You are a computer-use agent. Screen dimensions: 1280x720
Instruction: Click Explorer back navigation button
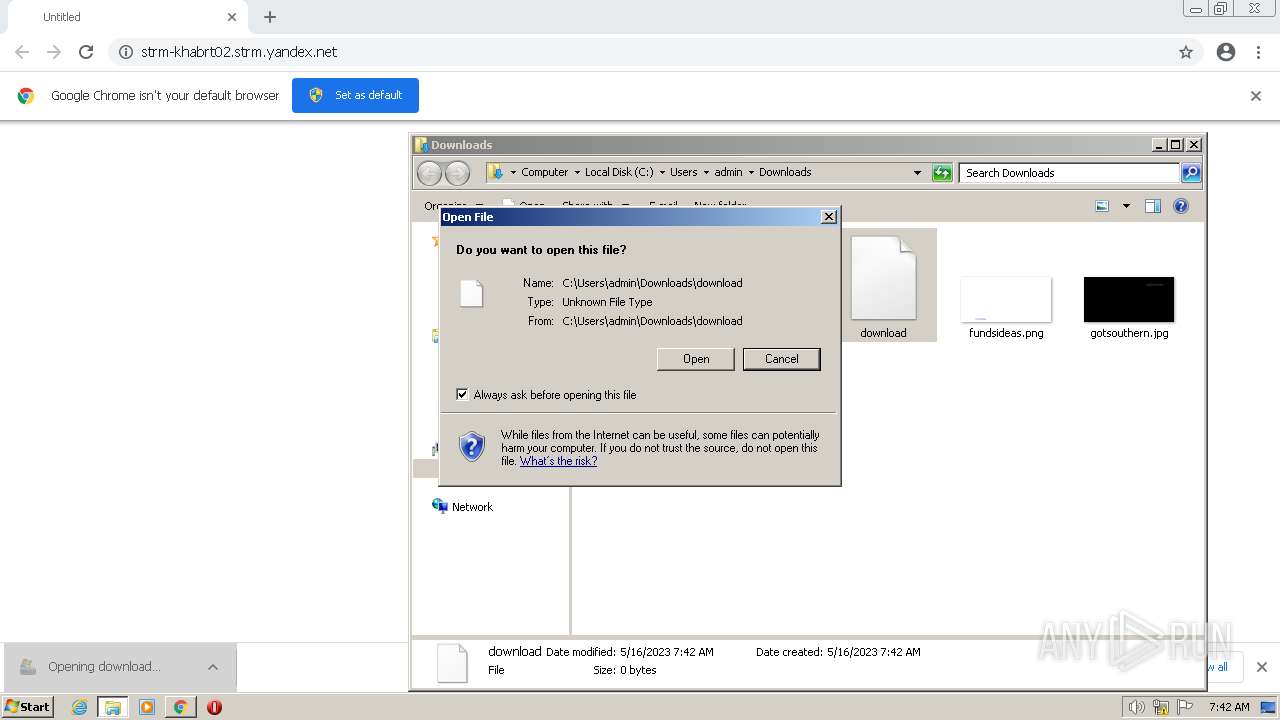pos(429,173)
